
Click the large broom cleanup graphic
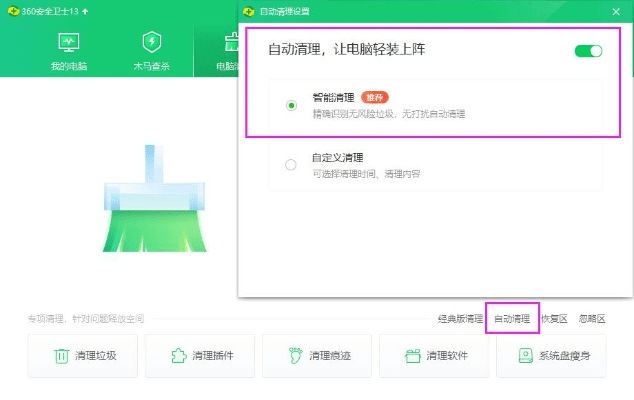click(154, 199)
